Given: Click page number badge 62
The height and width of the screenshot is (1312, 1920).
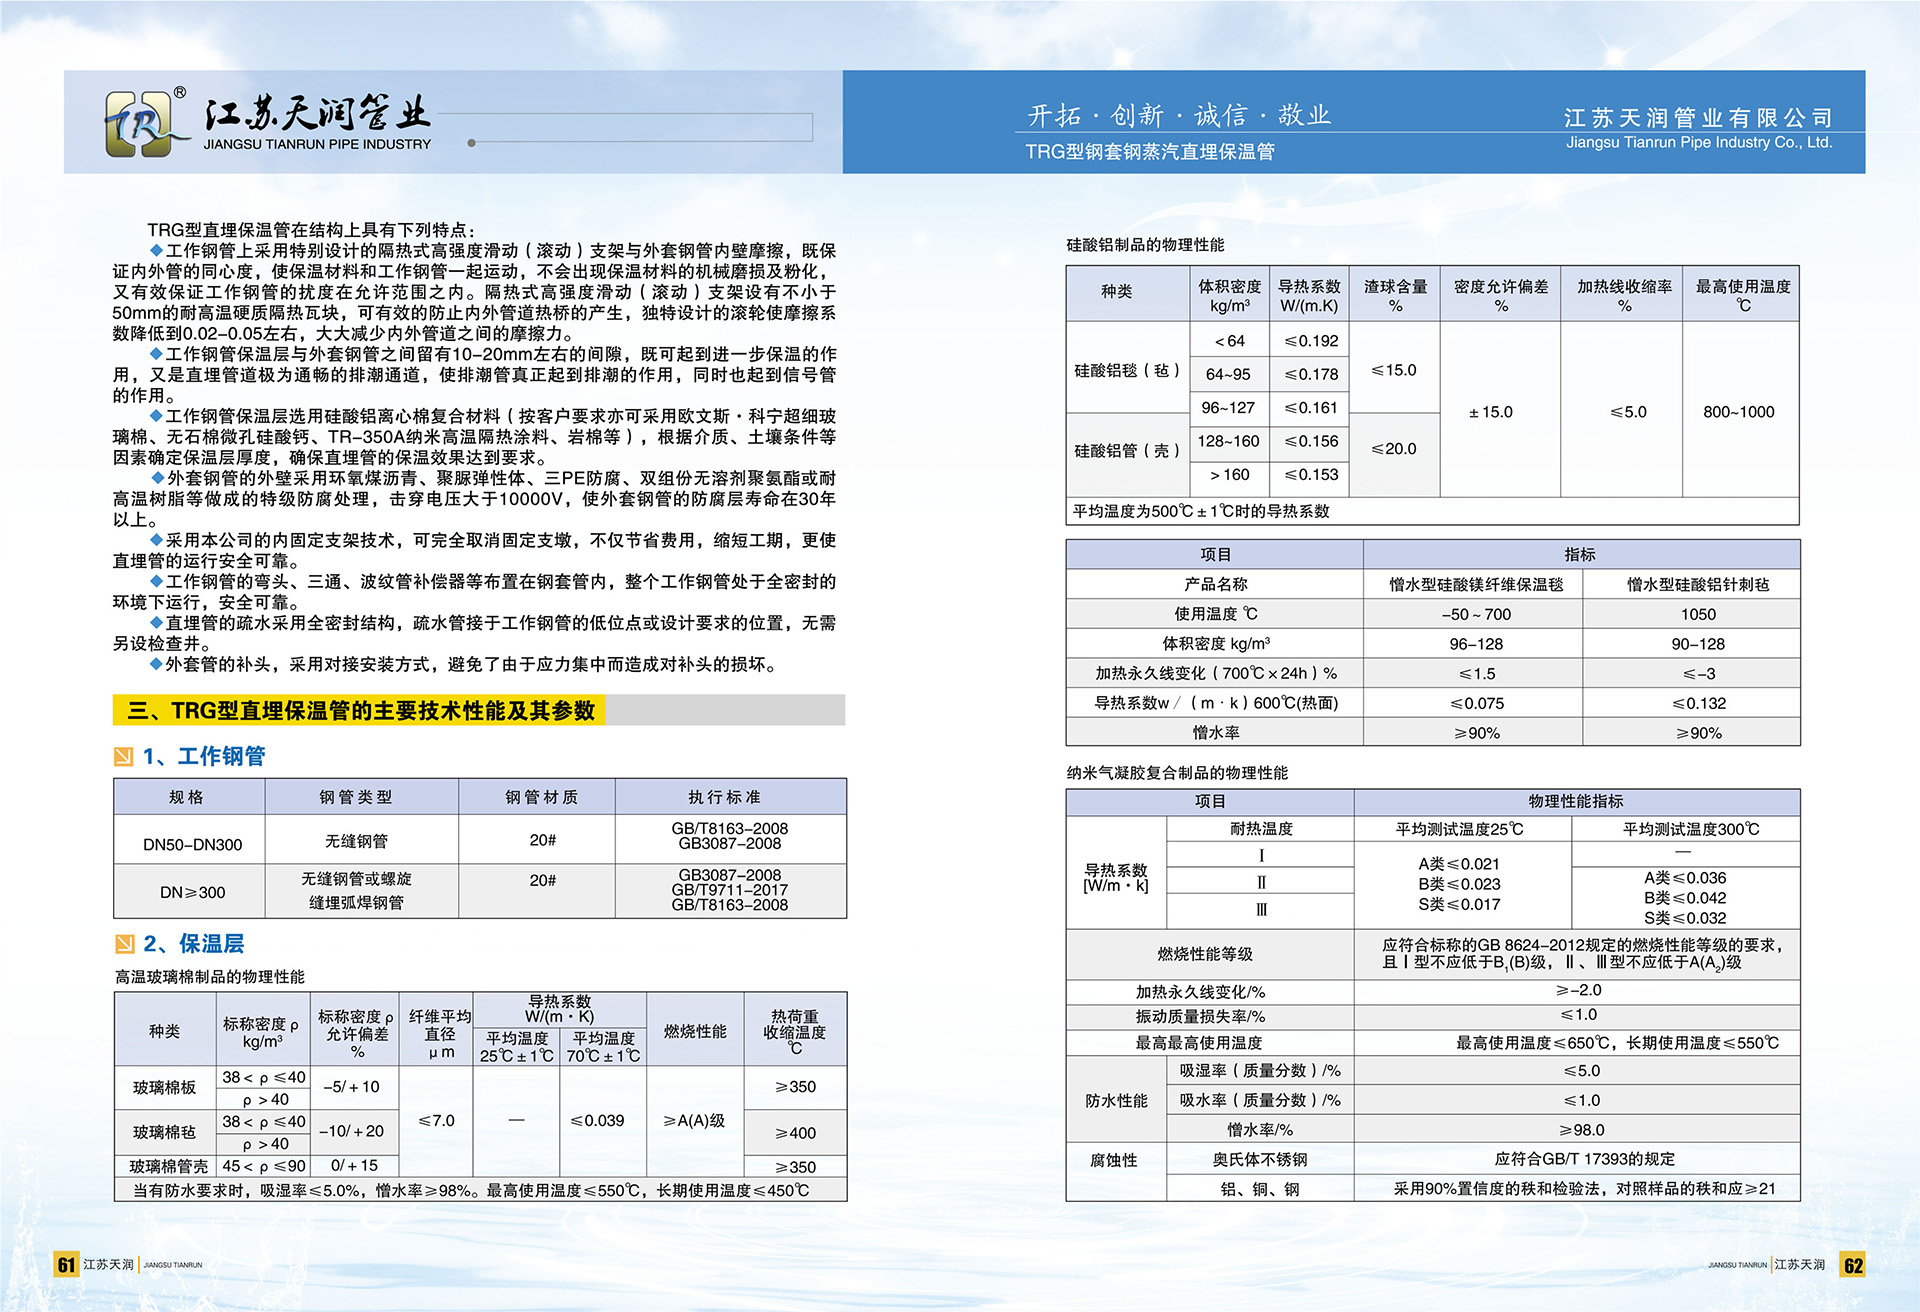Looking at the screenshot, I should point(1852,1263).
